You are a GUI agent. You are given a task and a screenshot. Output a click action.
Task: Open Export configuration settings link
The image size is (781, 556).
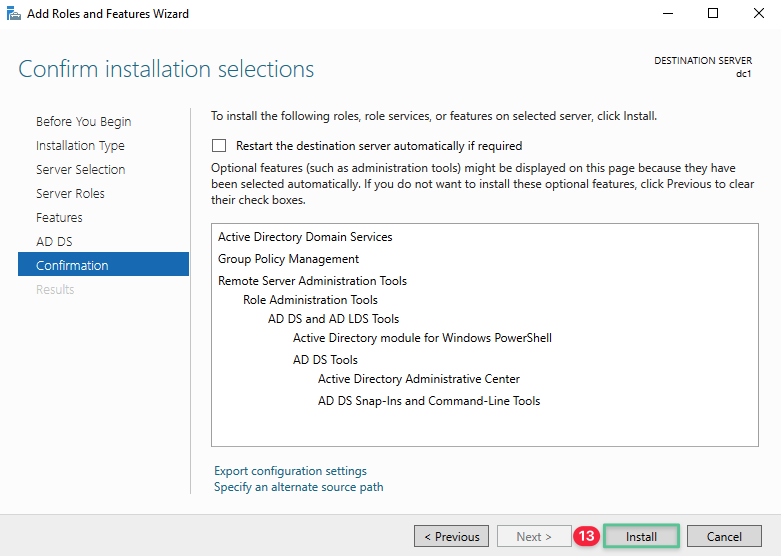tap(290, 471)
